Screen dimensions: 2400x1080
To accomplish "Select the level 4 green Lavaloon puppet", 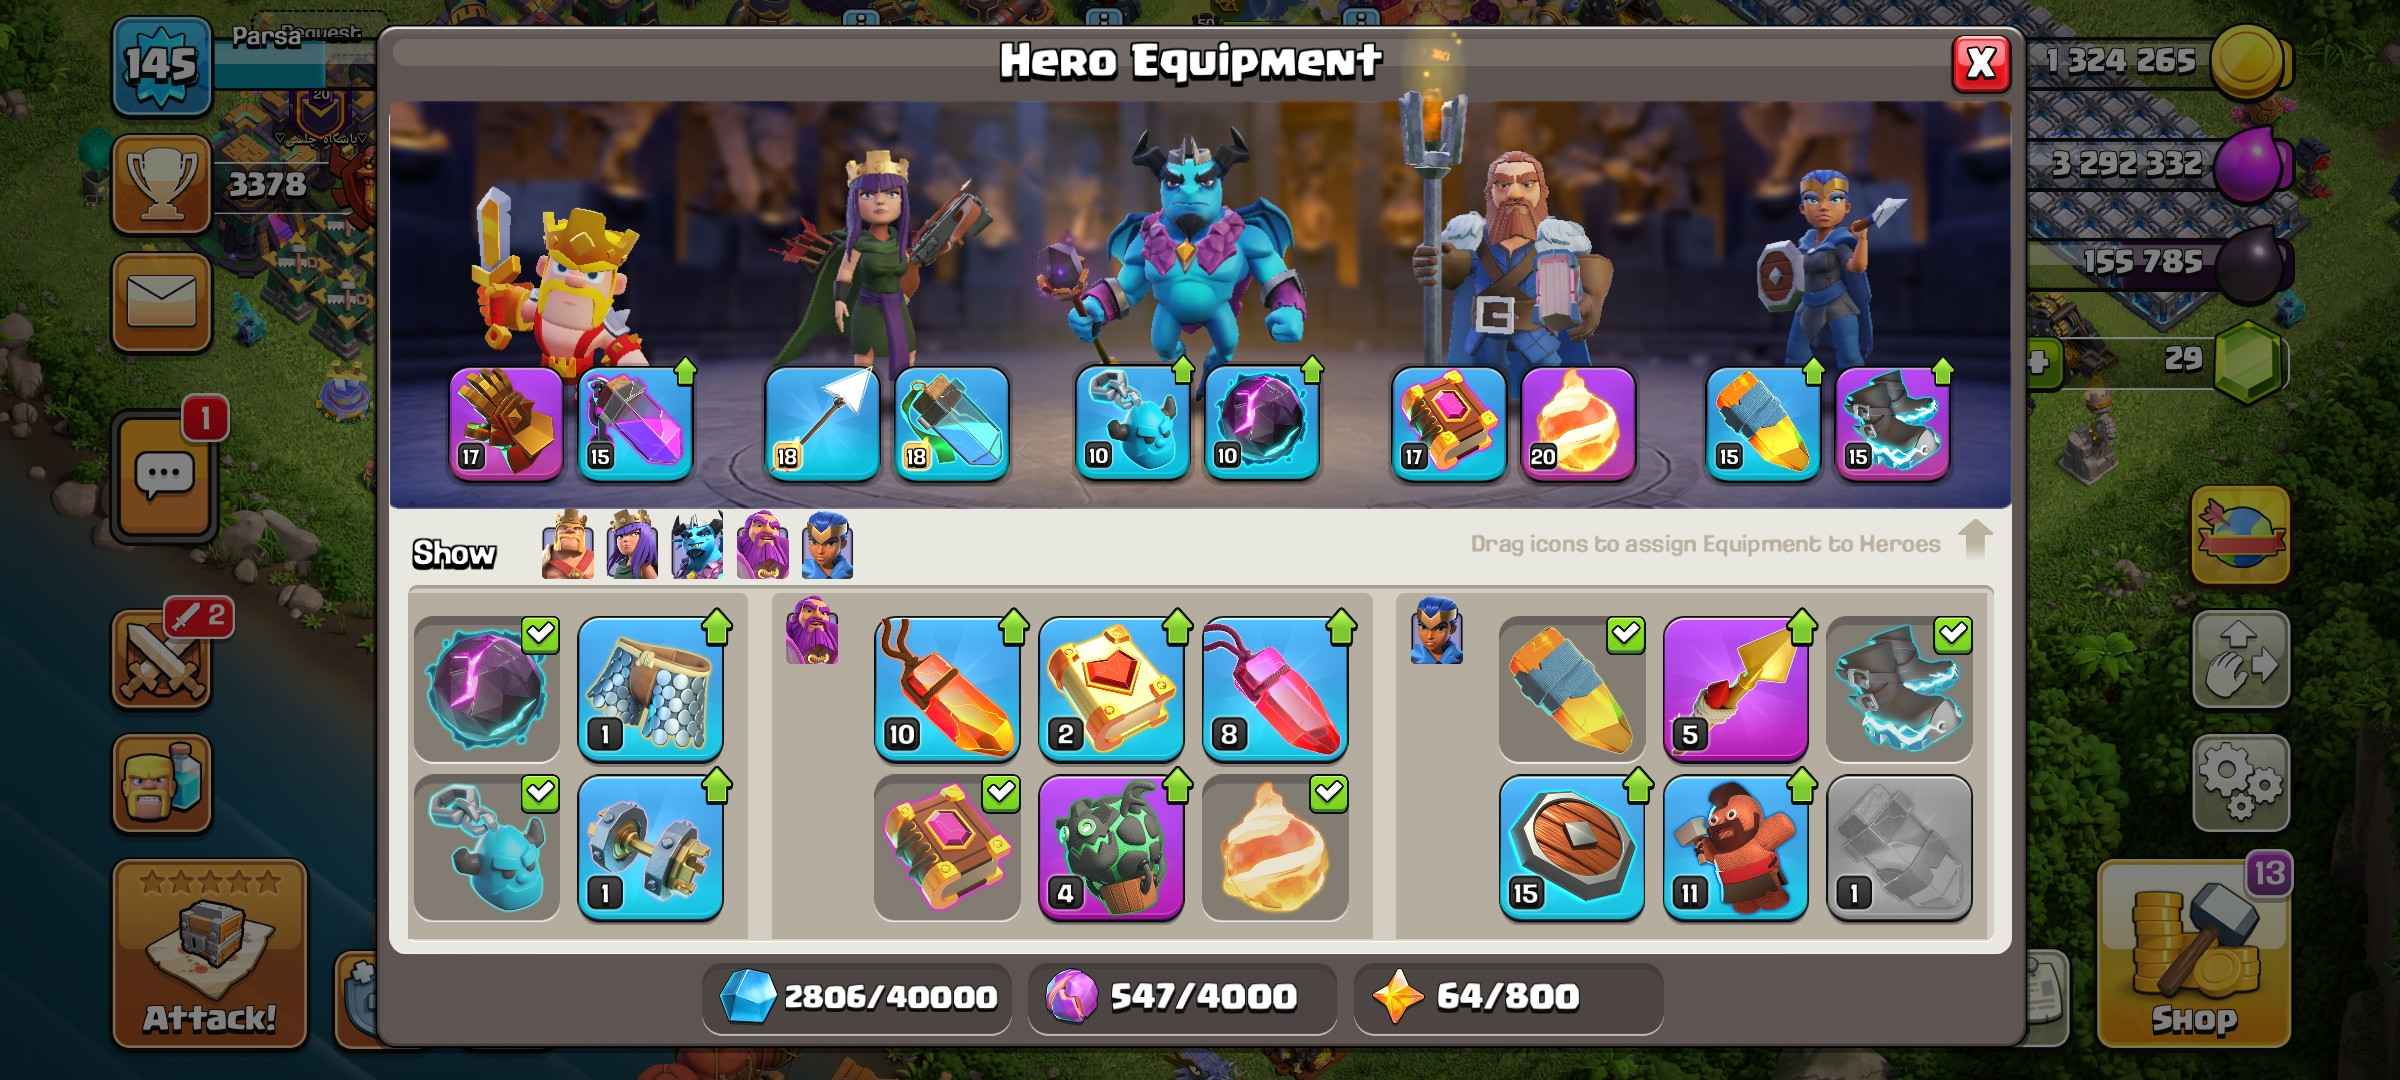I will [x=1111, y=848].
